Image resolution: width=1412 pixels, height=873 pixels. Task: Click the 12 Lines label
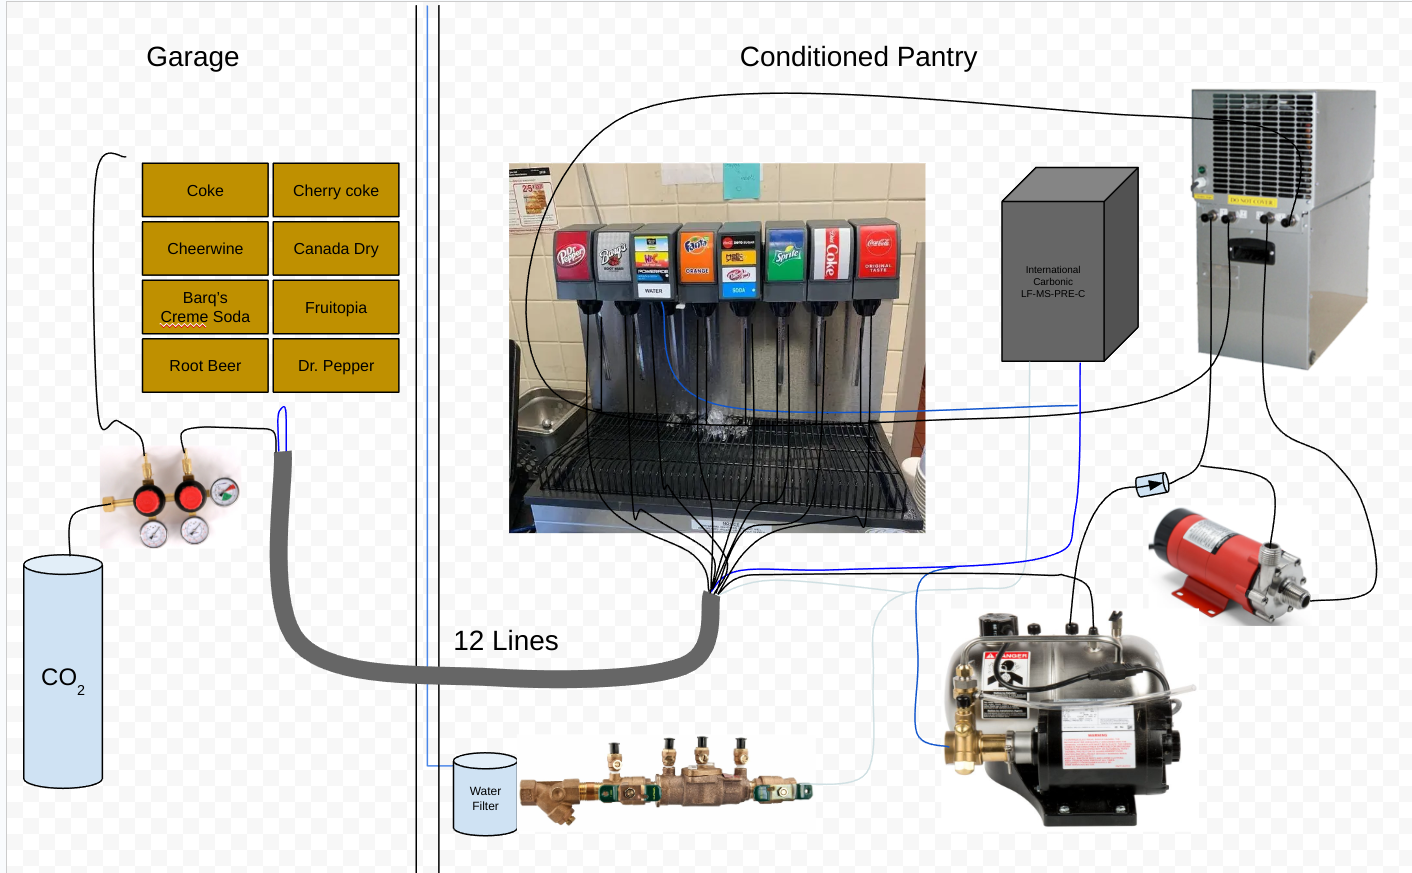pyautogui.click(x=506, y=641)
